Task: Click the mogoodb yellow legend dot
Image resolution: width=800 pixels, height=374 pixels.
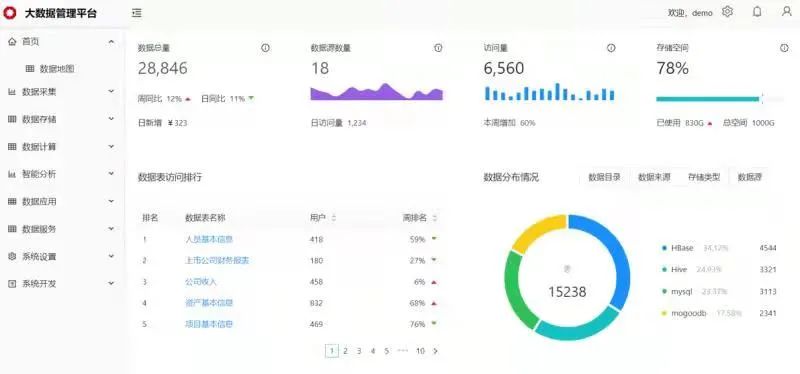Action: coord(664,313)
